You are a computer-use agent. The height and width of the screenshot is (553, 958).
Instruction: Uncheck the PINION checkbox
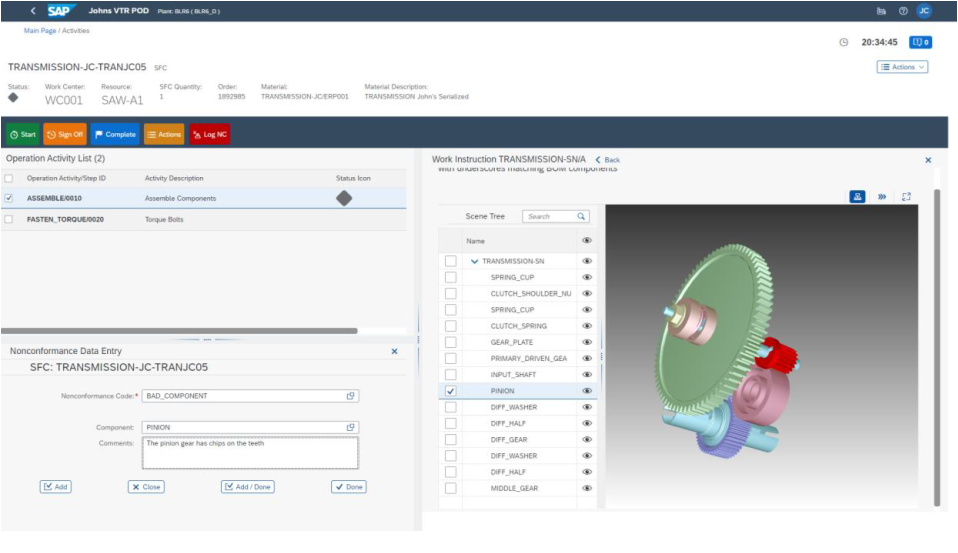pyautogui.click(x=450, y=390)
